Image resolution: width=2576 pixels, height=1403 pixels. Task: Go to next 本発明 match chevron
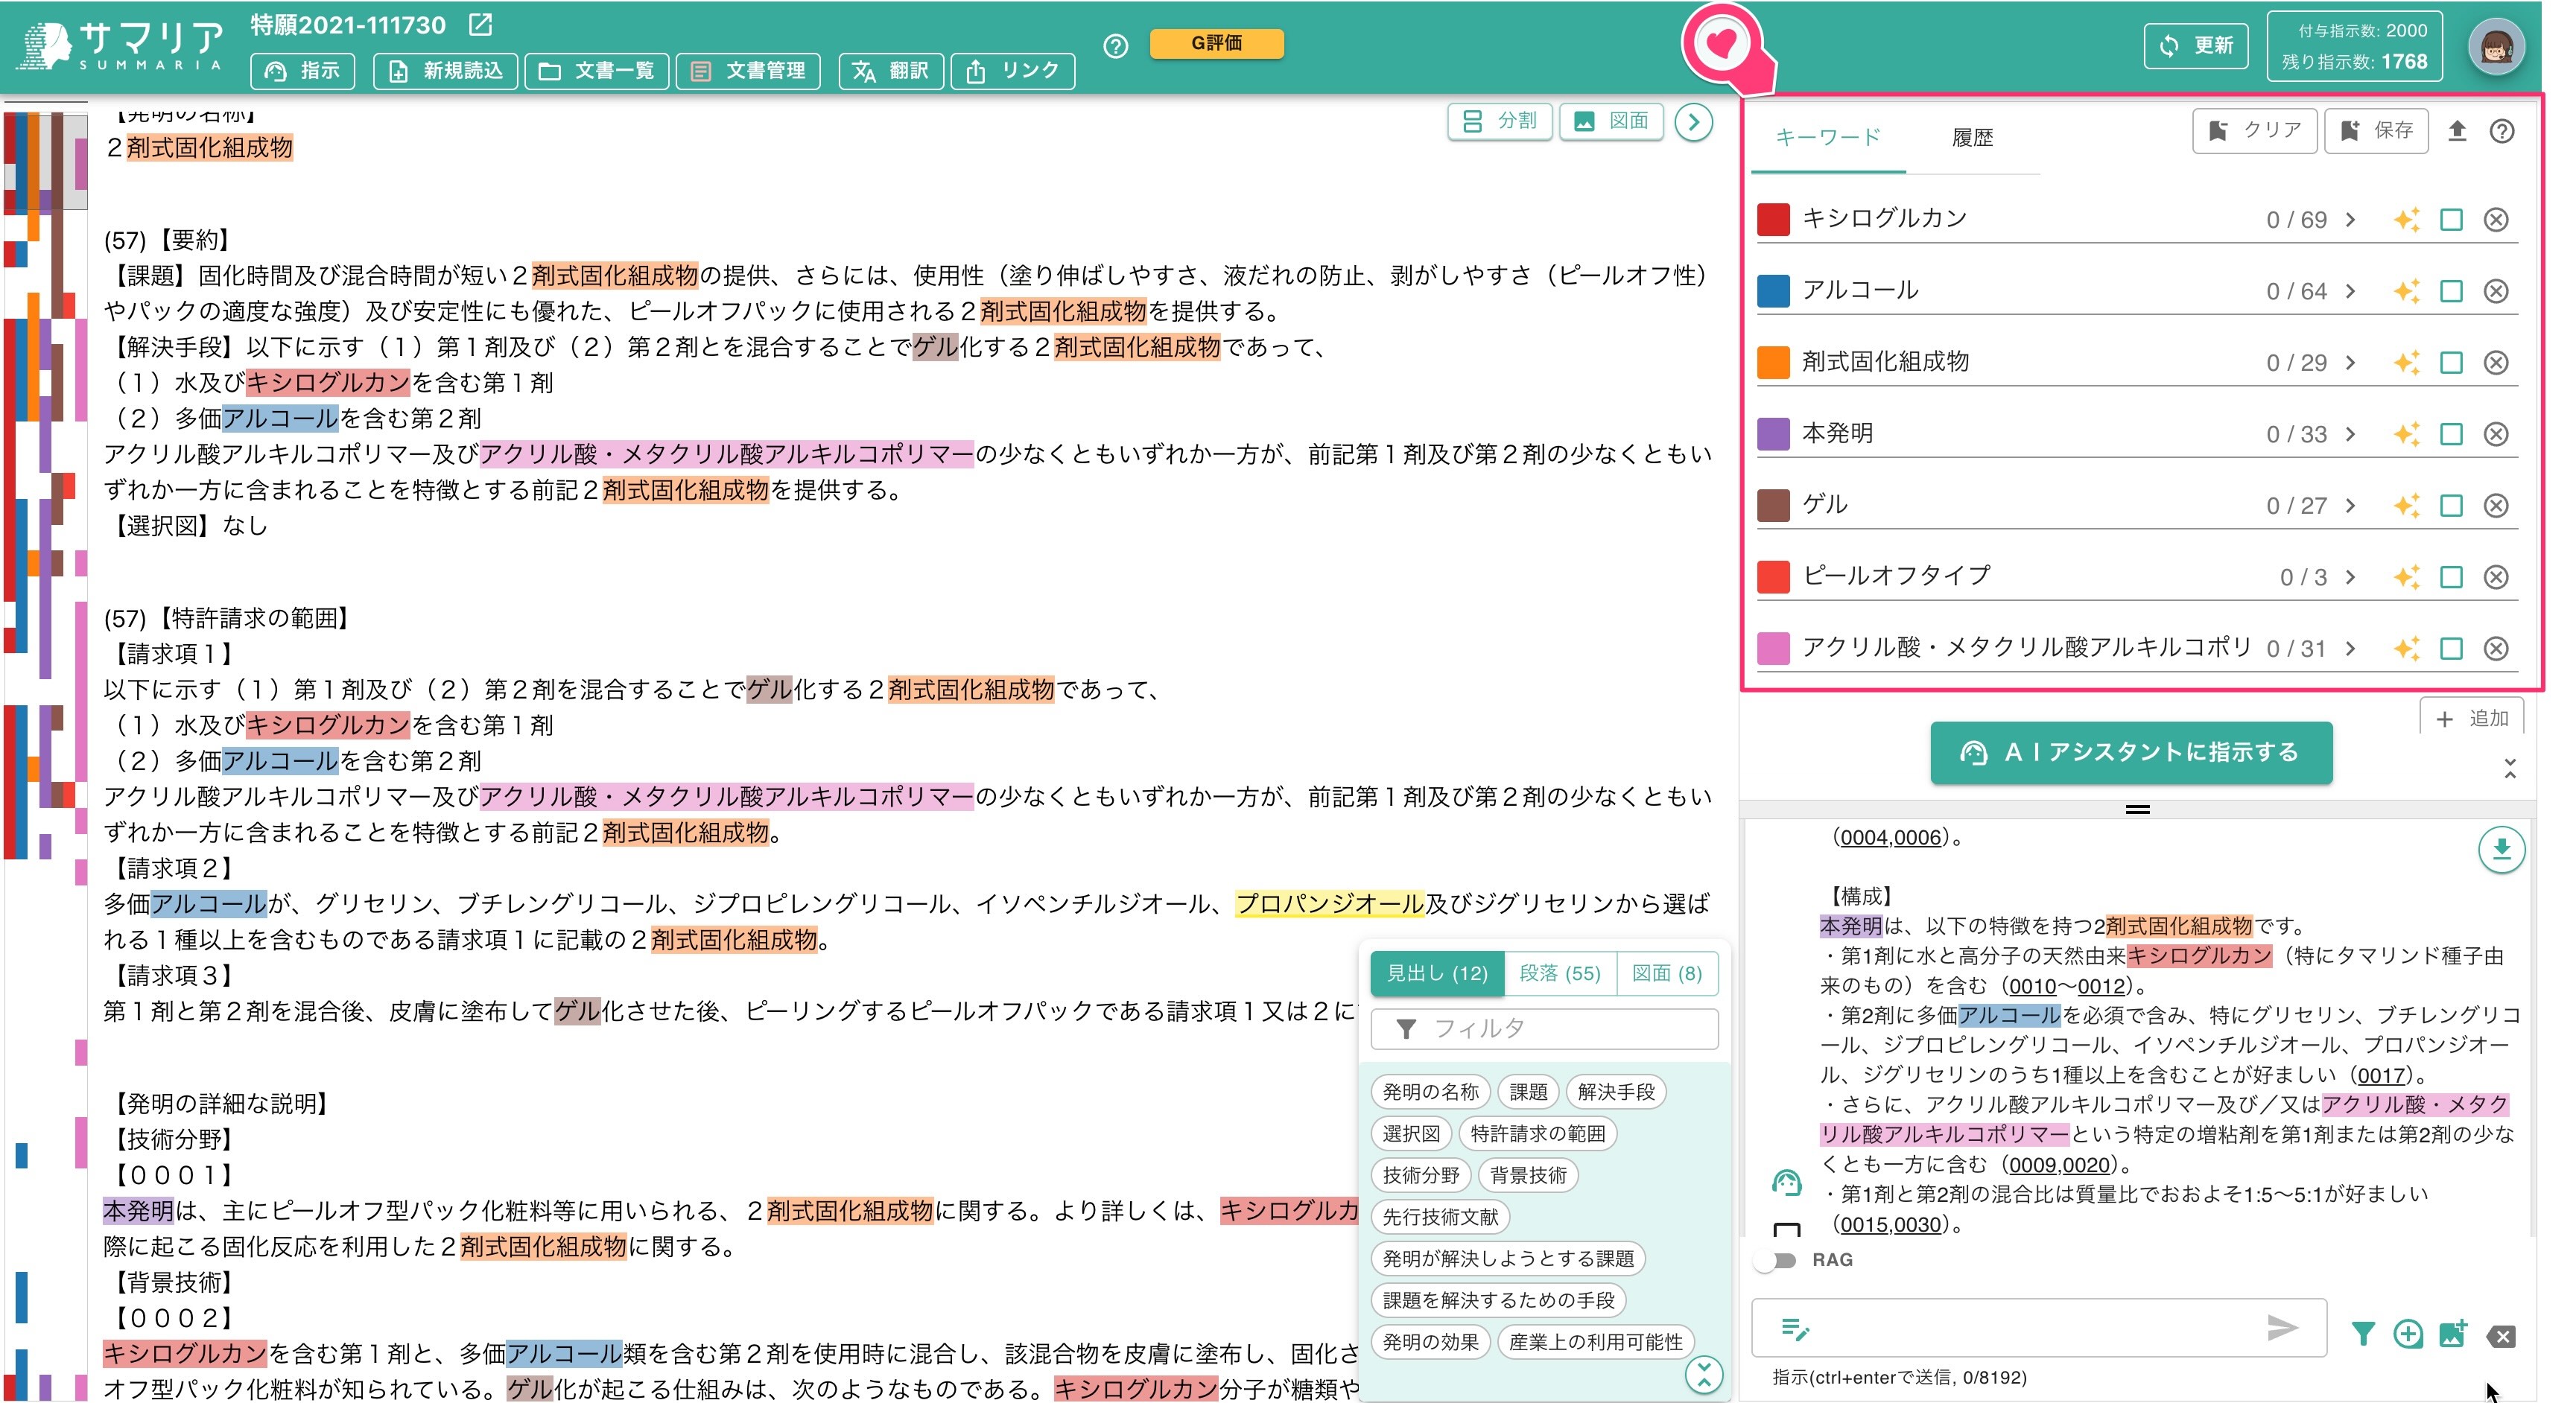pyautogui.click(x=2351, y=434)
